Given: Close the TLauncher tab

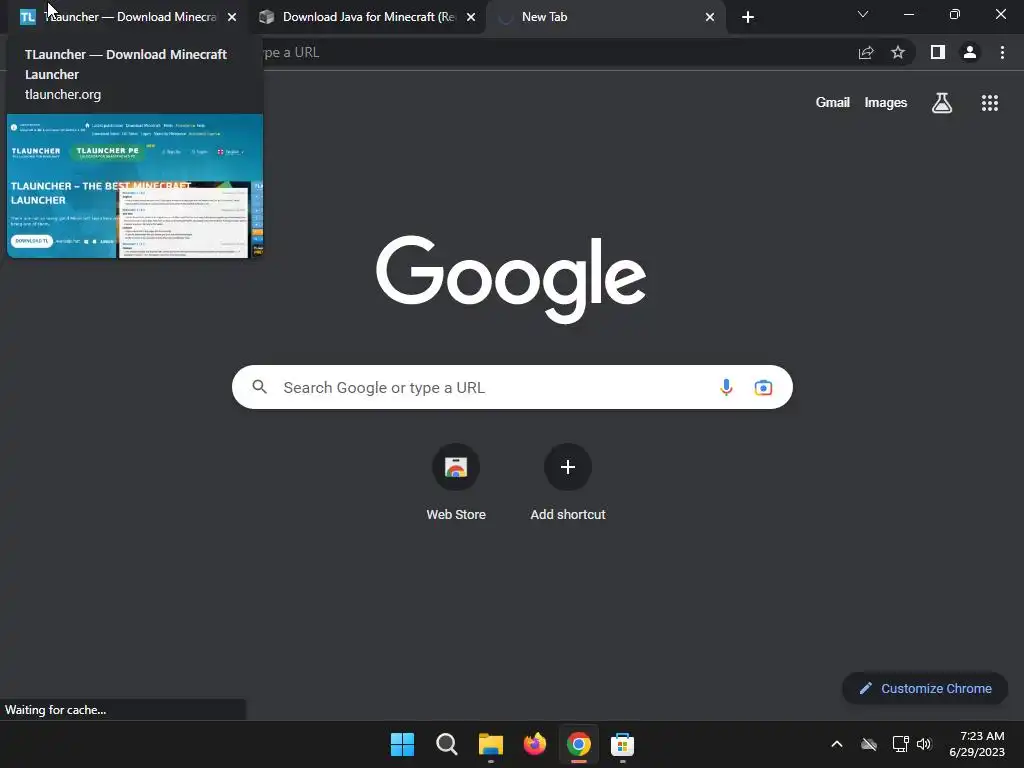Looking at the screenshot, I should pos(232,18).
